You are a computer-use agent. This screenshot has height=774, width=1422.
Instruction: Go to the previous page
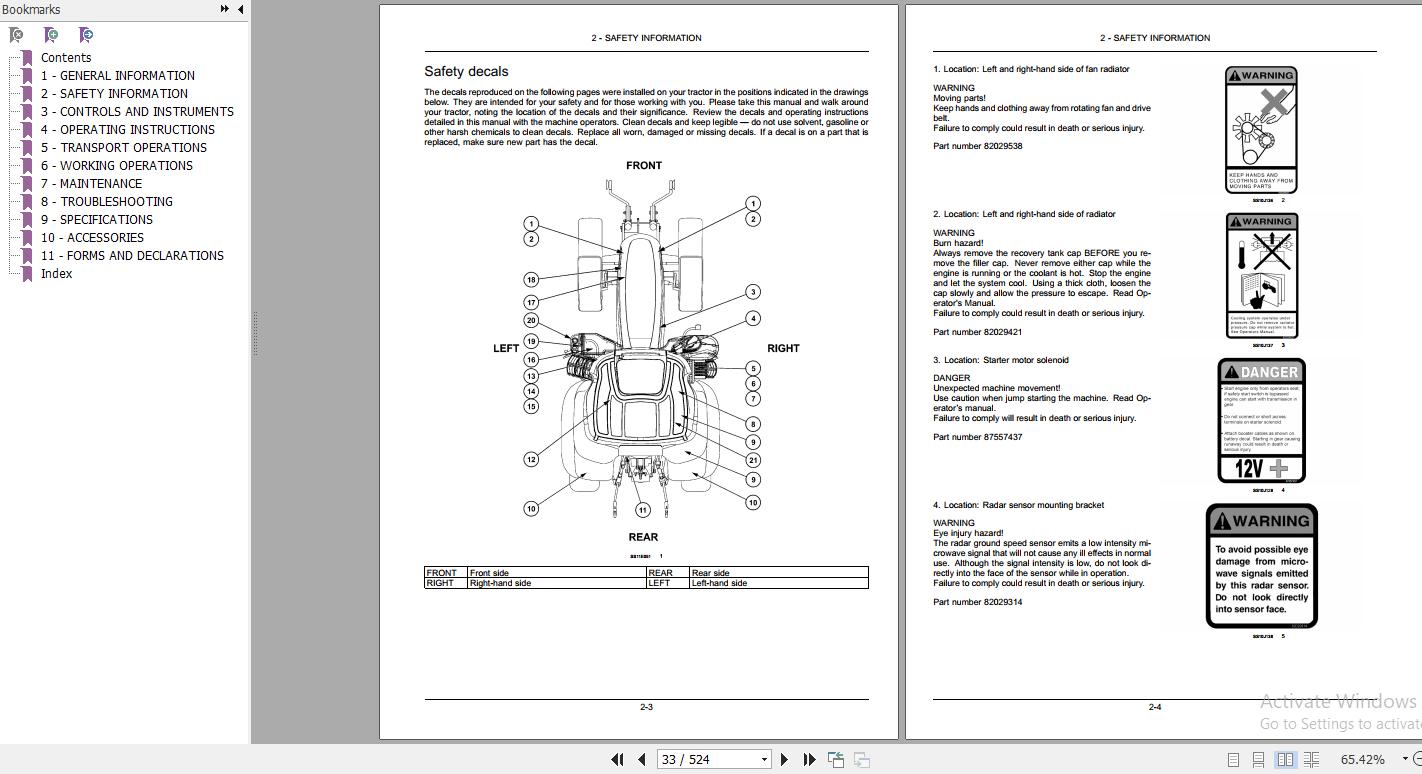pyautogui.click(x=642, y=760)
